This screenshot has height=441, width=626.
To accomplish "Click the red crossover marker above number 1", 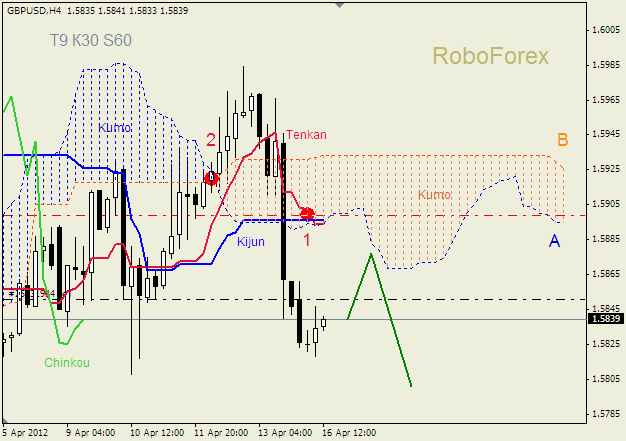I will (307, 214).
